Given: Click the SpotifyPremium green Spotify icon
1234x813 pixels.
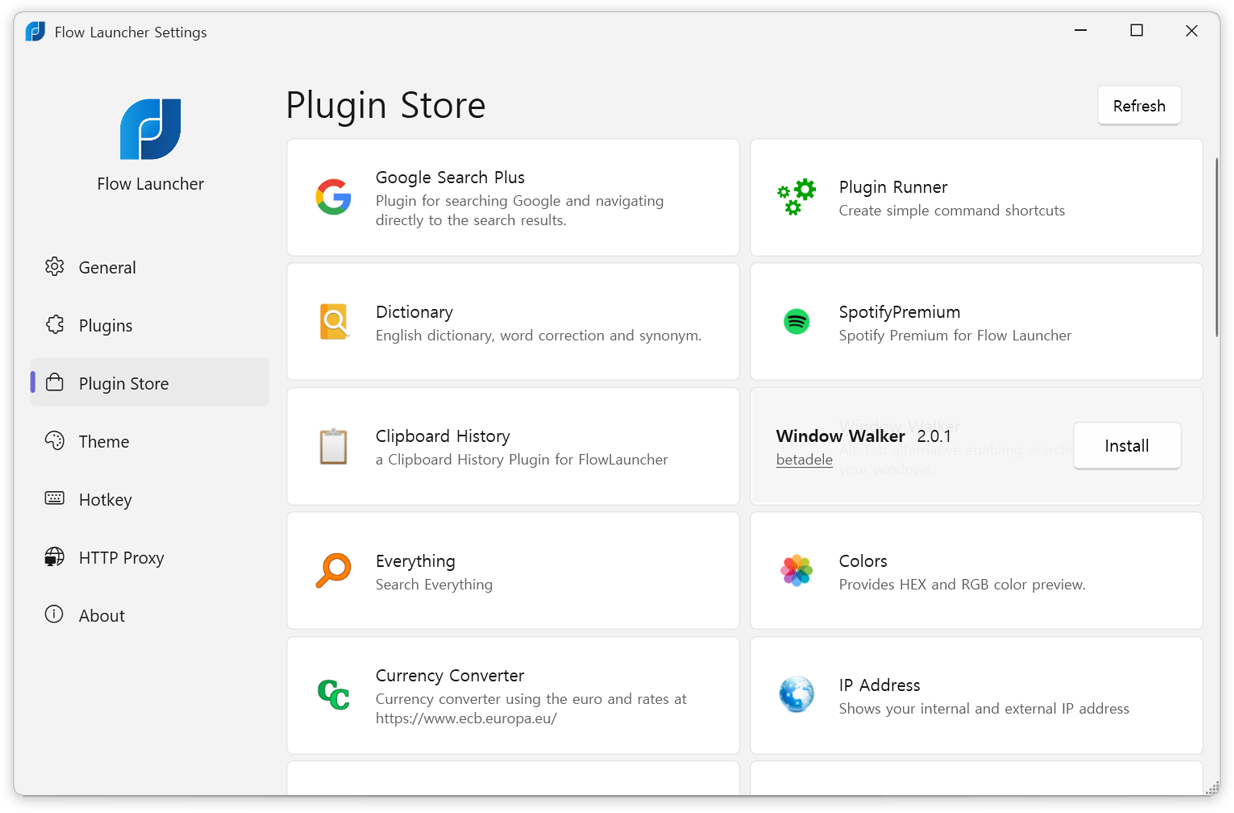Looking at the screenshot, I should pos(796,322).
